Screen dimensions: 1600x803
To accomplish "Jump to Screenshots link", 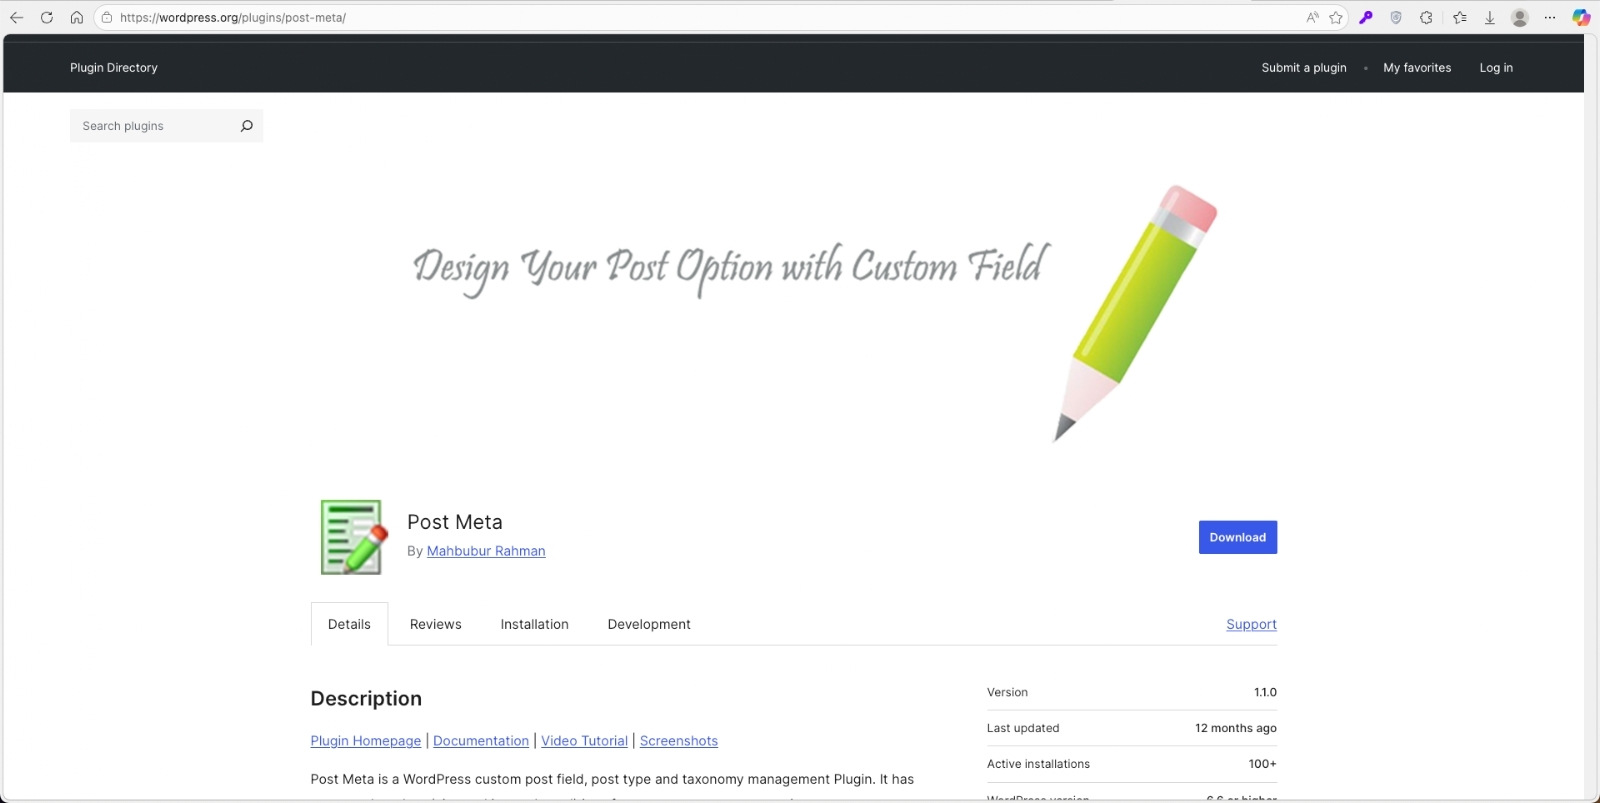I will pos(679,741).
